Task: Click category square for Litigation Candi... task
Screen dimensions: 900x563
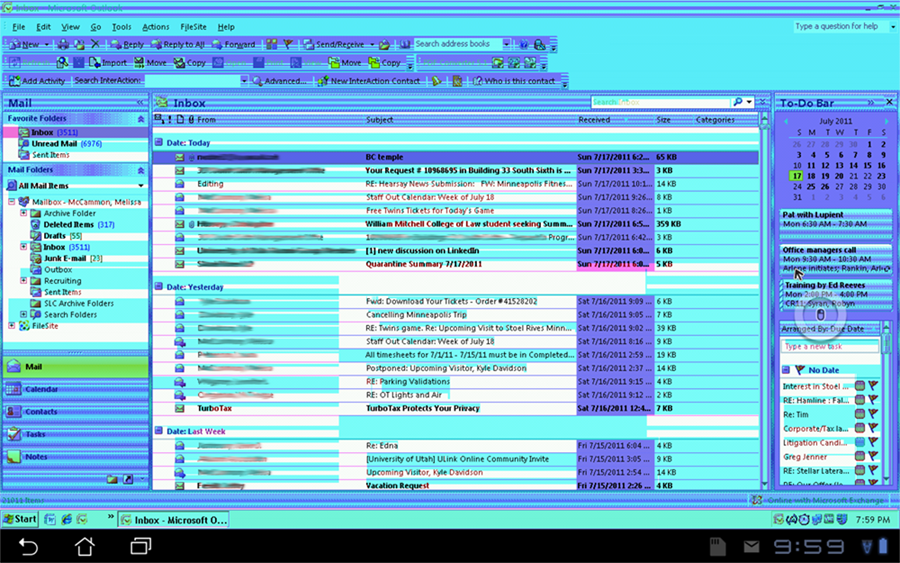Action: [860, 442]
